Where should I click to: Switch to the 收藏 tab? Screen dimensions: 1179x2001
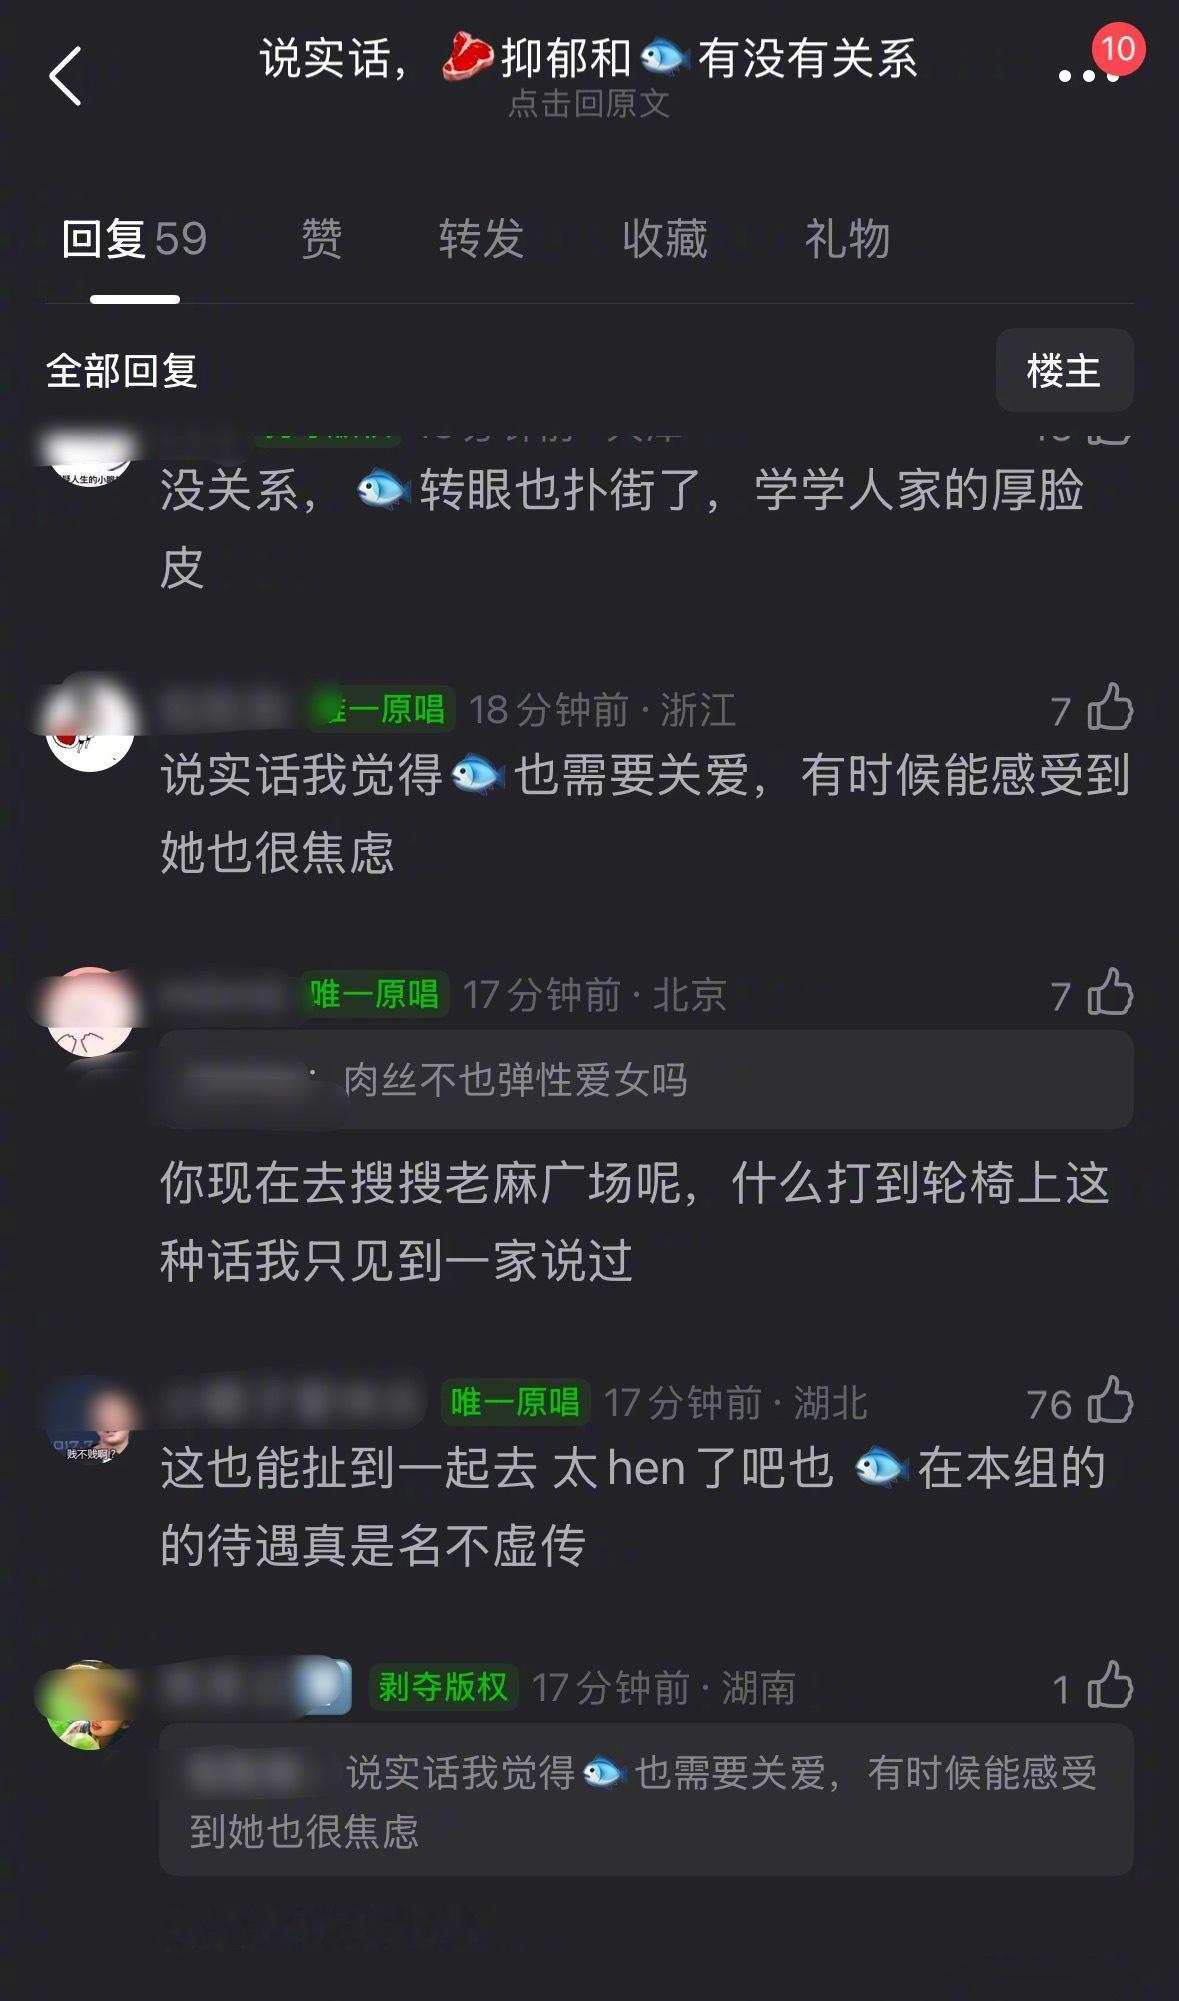click(664, 239)
